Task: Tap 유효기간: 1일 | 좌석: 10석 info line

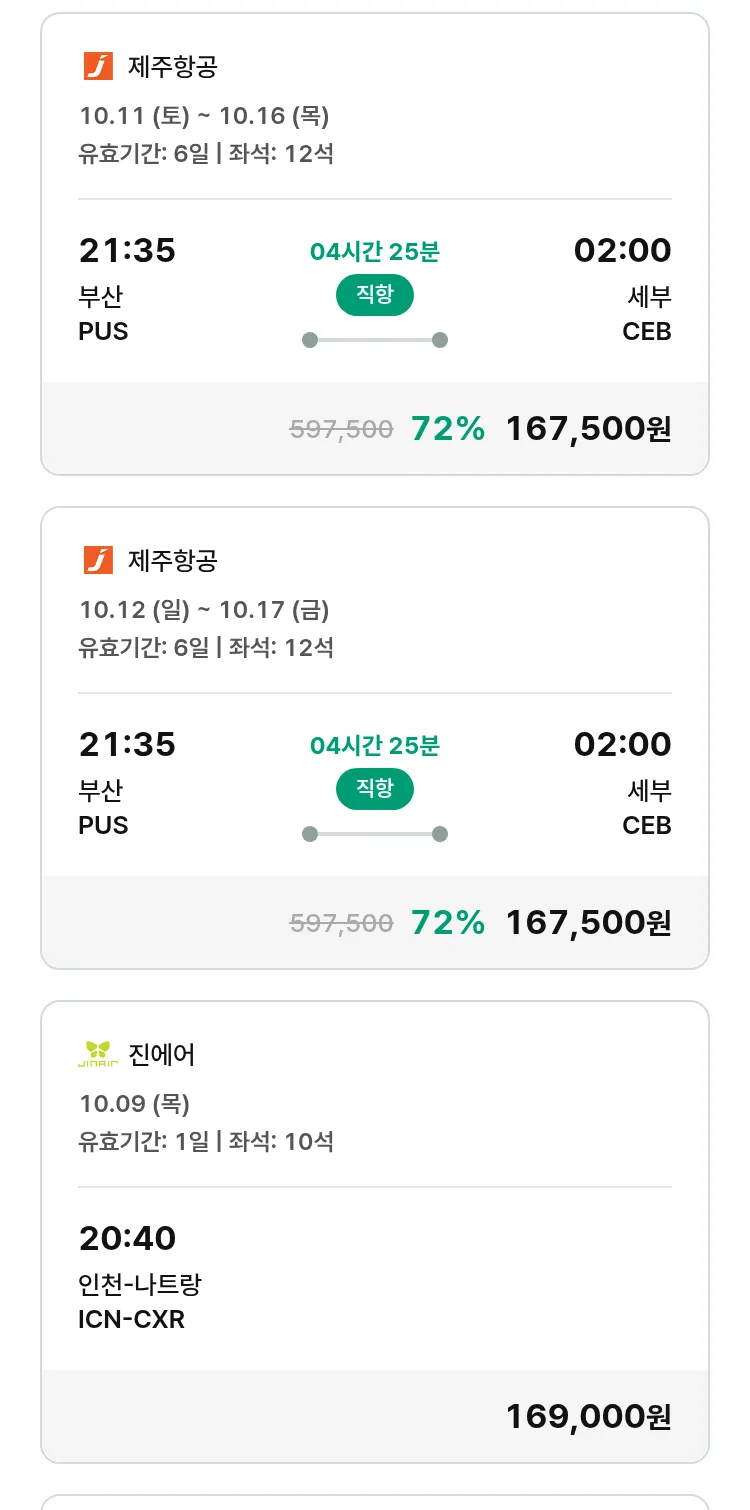Action: pos(206,1141)
